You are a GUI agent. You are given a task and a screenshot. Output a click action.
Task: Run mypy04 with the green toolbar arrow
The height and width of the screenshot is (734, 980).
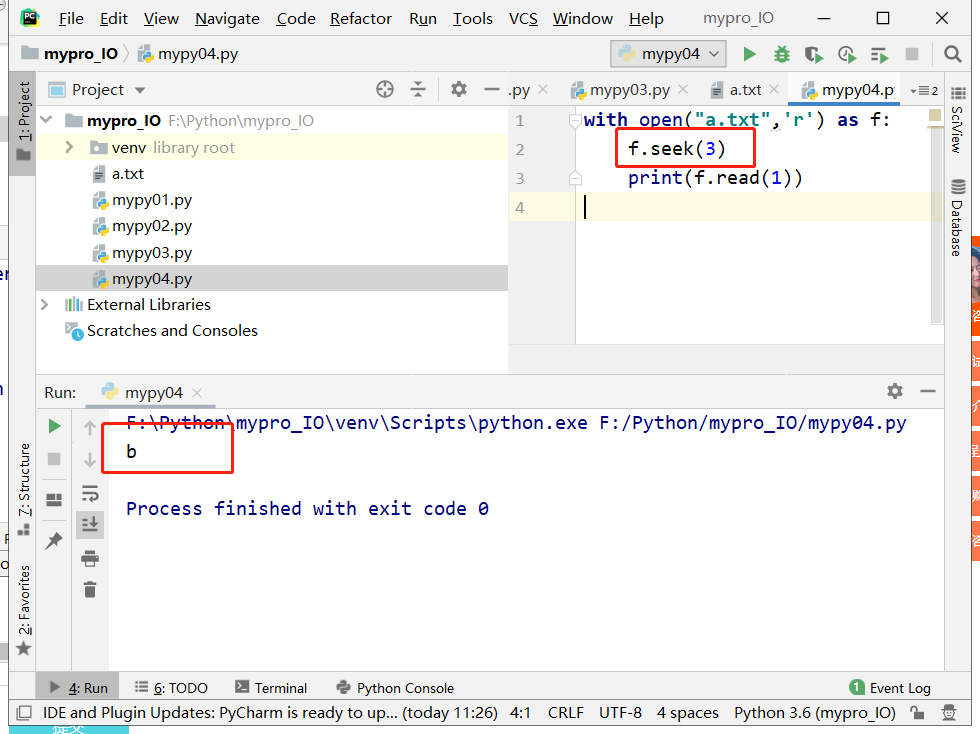[x=749, y=54]
